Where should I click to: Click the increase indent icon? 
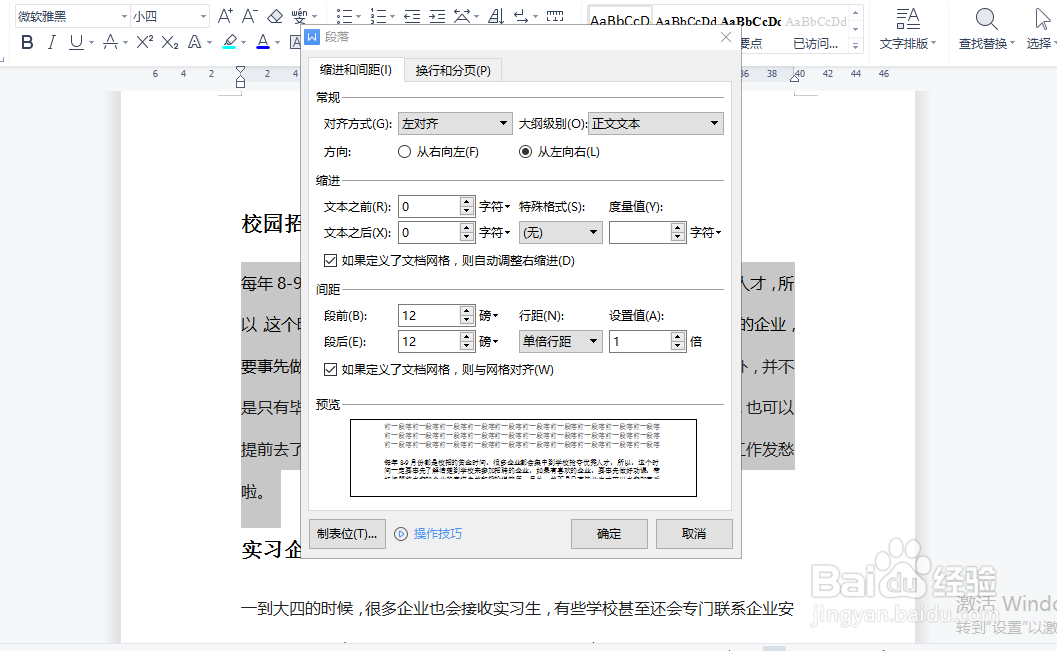tap(436, 15)
